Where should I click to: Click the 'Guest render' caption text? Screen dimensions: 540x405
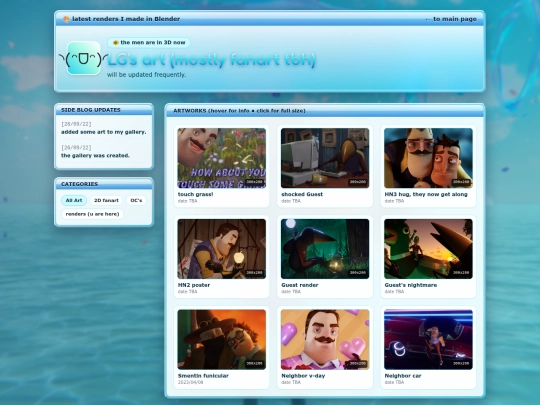(300, 285)
